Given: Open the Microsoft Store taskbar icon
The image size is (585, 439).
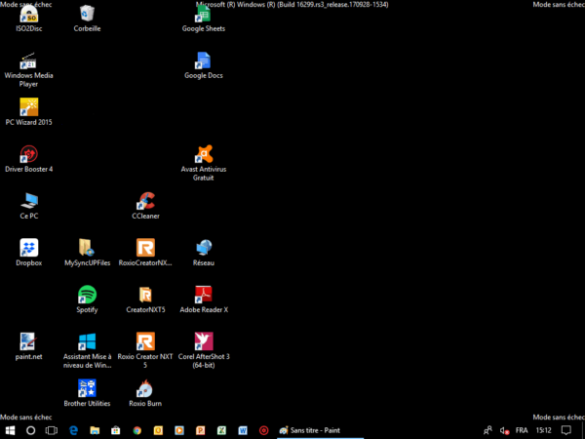Looking at the screenshot, I should point(116,430).
